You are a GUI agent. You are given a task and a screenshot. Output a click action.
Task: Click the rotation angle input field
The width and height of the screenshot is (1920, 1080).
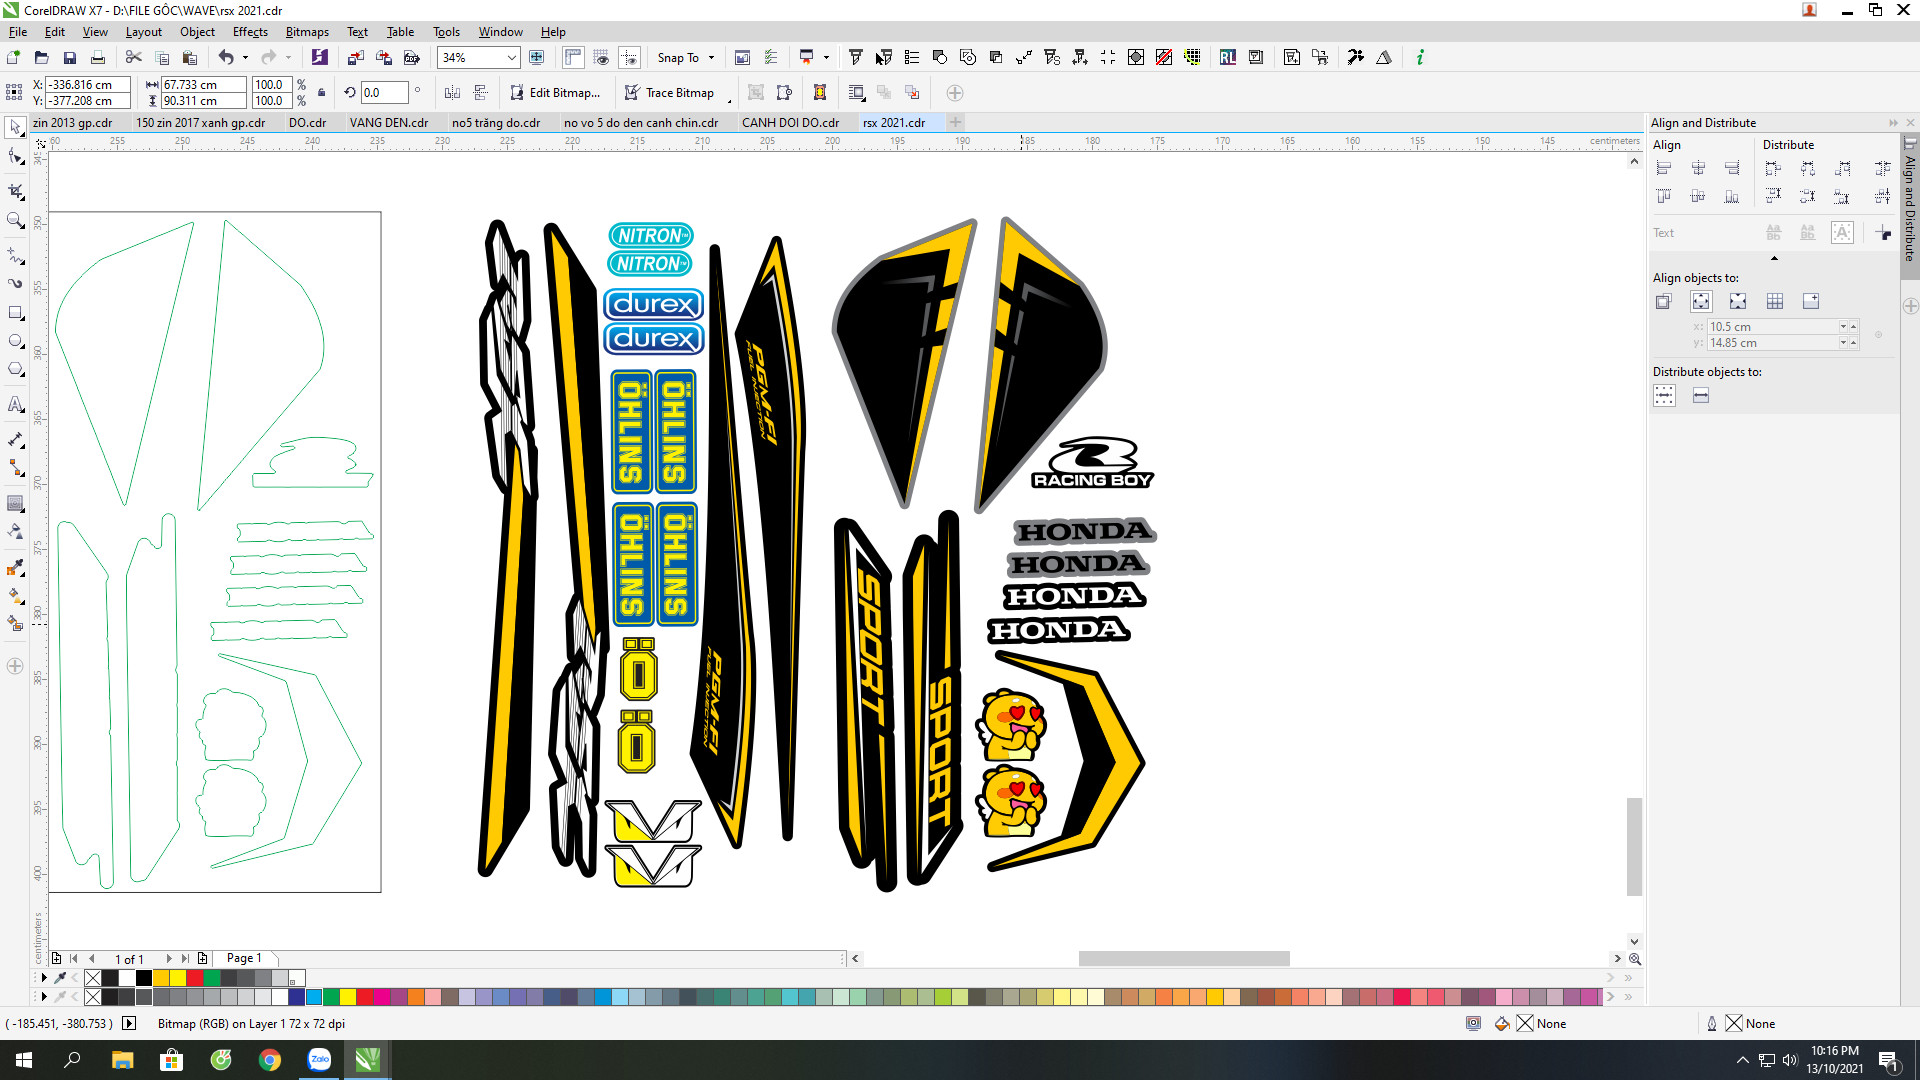point(384,93)
